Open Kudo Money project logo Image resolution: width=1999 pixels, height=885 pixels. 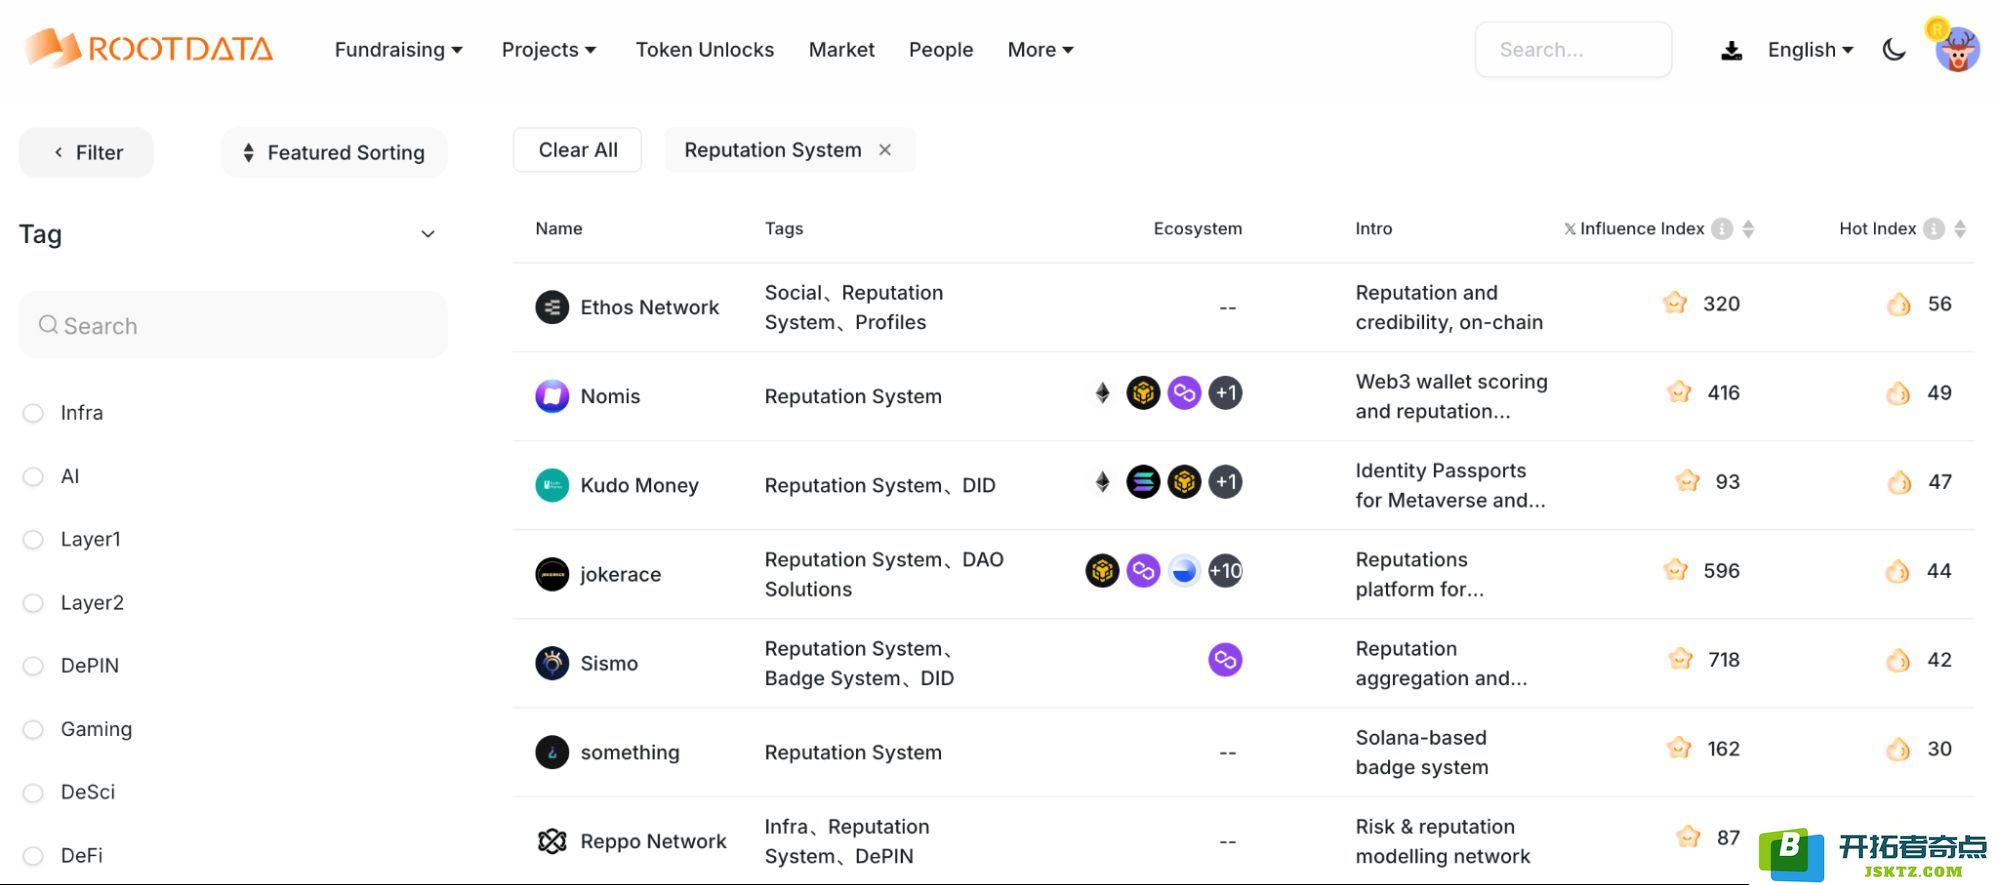pos(552,485)
